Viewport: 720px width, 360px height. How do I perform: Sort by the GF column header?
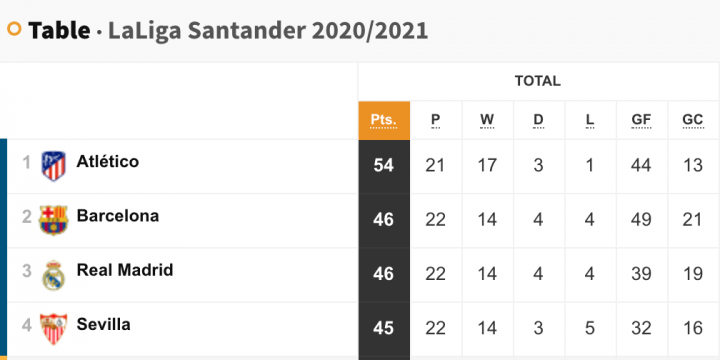641,120
